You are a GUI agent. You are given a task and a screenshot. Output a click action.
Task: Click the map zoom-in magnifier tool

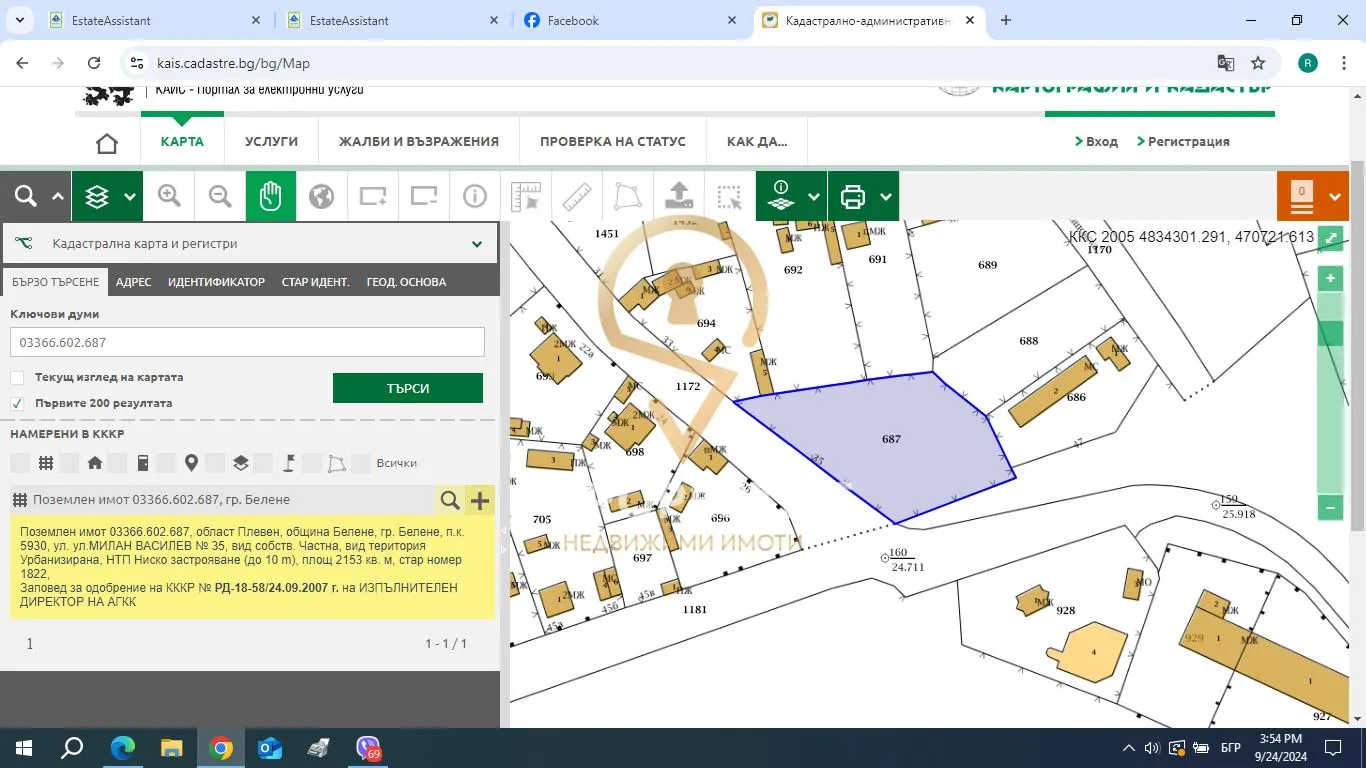[x=169, y=196]
